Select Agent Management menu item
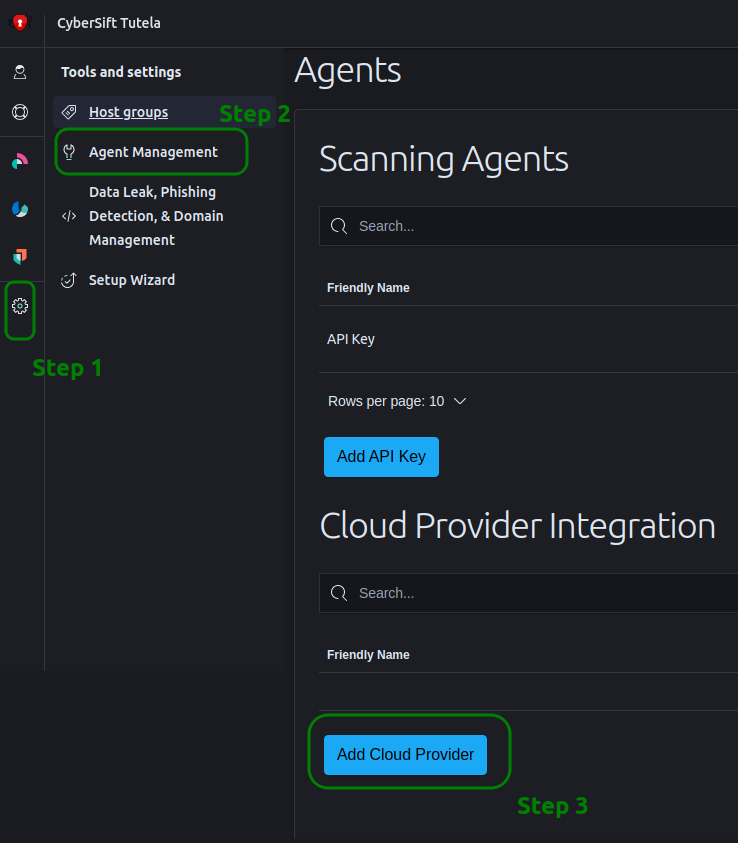This screenshot has height=843, width=738. point(153,152)
